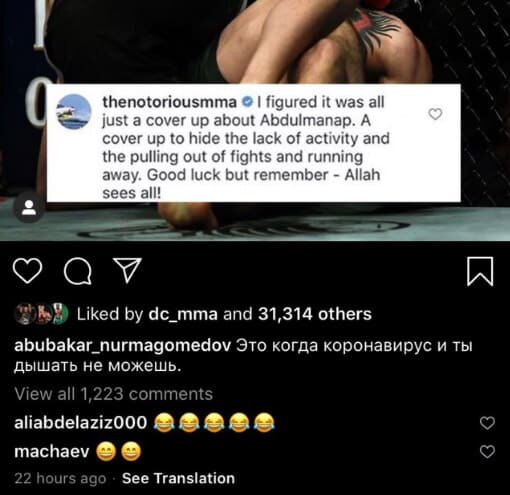Open thenotoriousmma's profile picture
Screen dimensions: 510x495
coord(74,112)
